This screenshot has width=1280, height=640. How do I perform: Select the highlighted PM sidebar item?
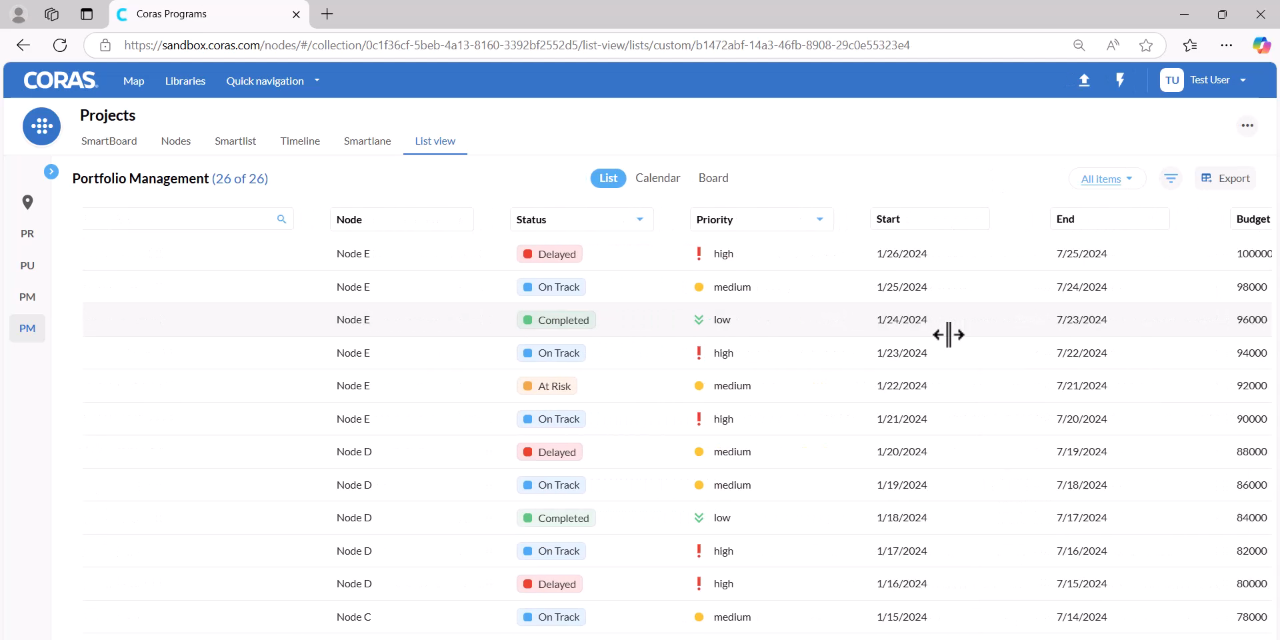coord(27,328)
